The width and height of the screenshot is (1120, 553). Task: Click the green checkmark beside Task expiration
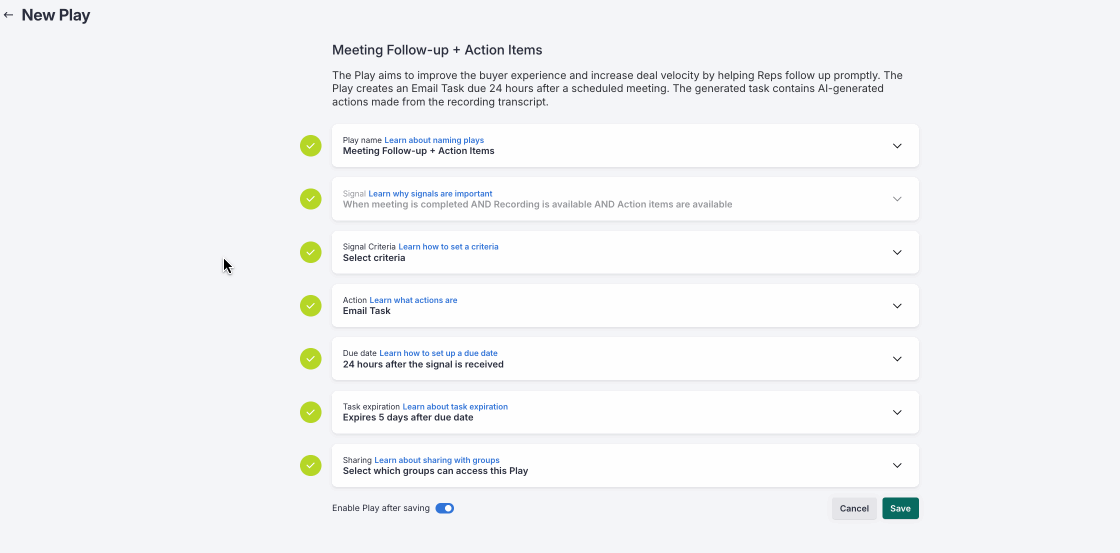pos(311,412)
